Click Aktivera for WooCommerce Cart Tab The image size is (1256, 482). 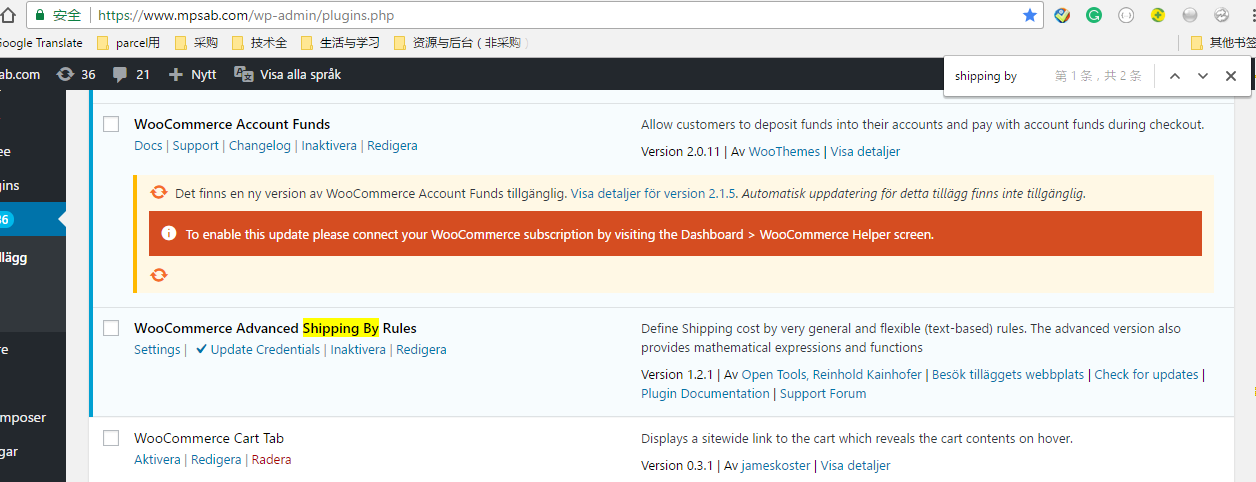click(157, 460)
